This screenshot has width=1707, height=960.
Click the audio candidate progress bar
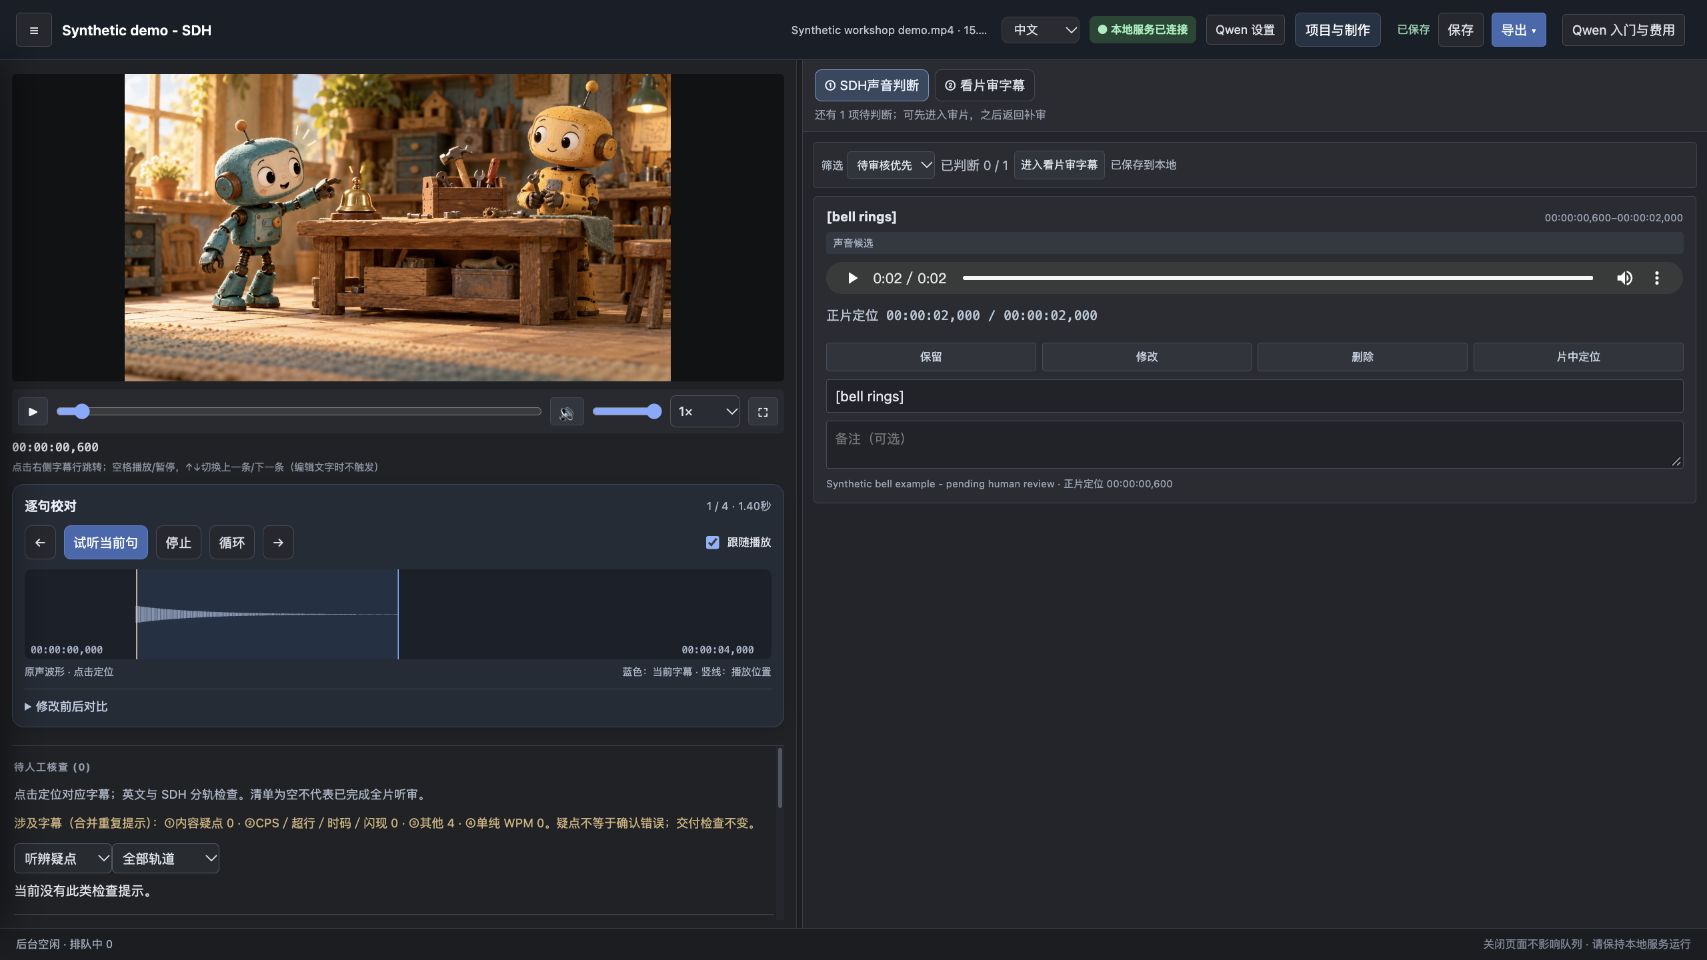pos(1278,278)
